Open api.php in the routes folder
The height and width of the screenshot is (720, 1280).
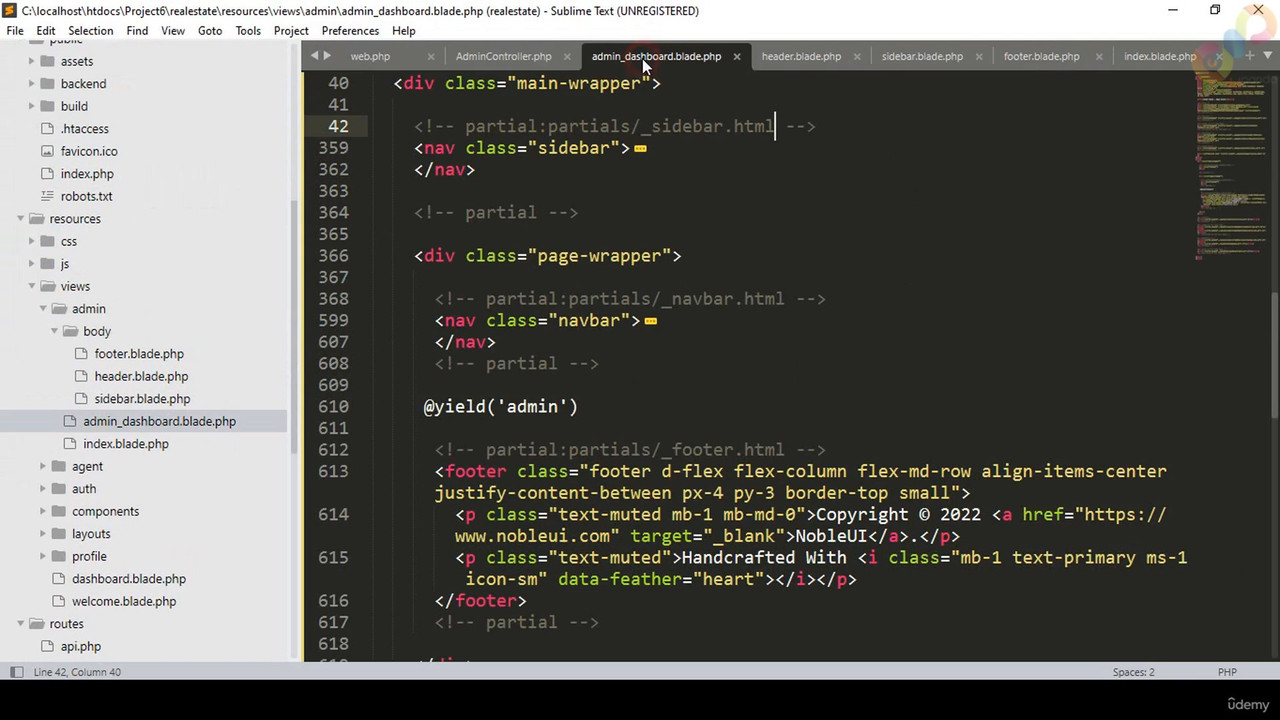coord(80,646)
